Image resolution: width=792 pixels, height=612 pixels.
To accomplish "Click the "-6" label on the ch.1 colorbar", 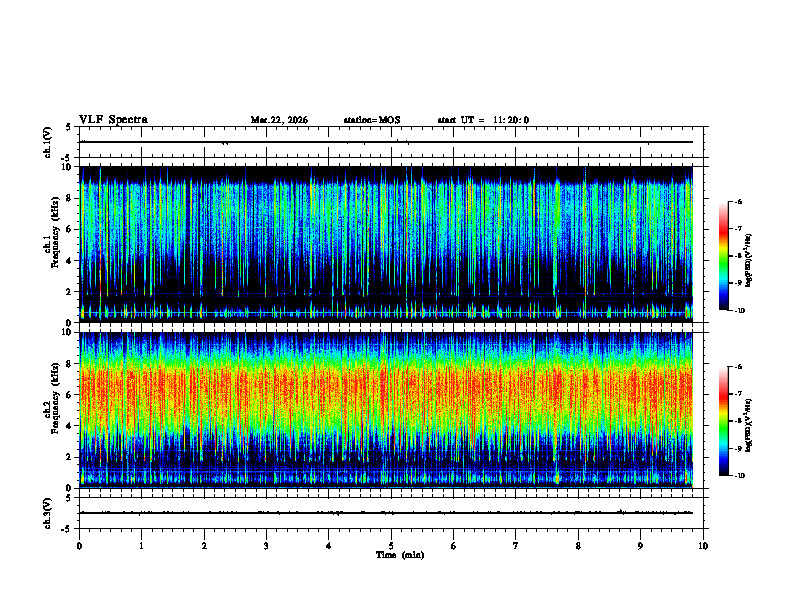I will [x=738, y=201].
